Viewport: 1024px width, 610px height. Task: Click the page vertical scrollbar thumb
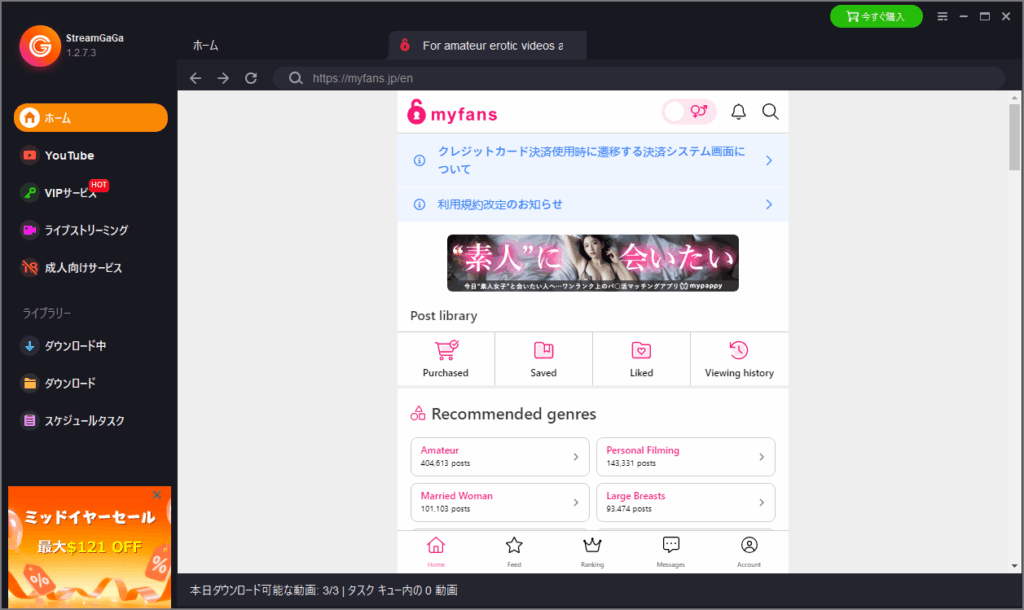[1014, 136]
